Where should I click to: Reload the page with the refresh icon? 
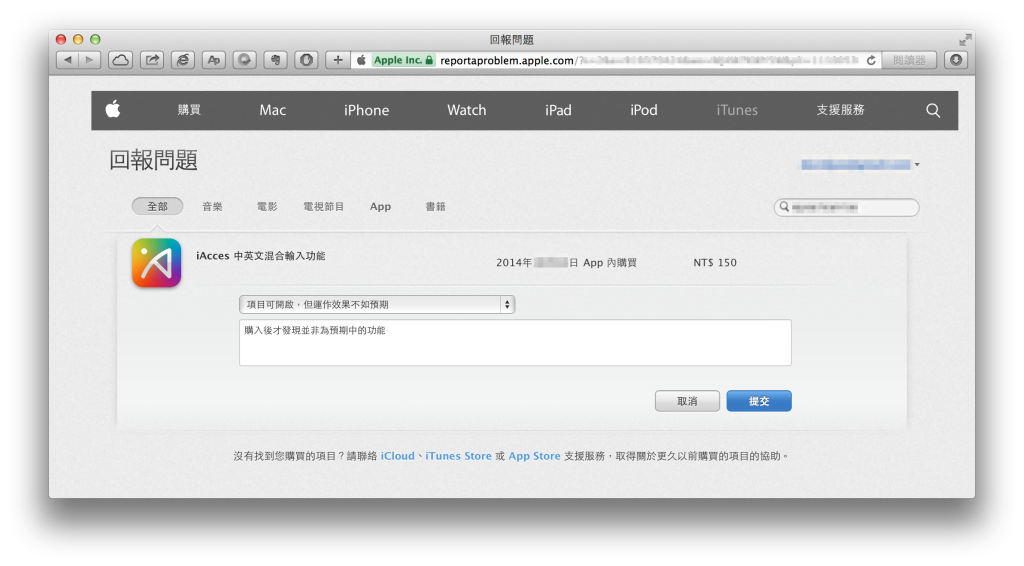[871, 60]
